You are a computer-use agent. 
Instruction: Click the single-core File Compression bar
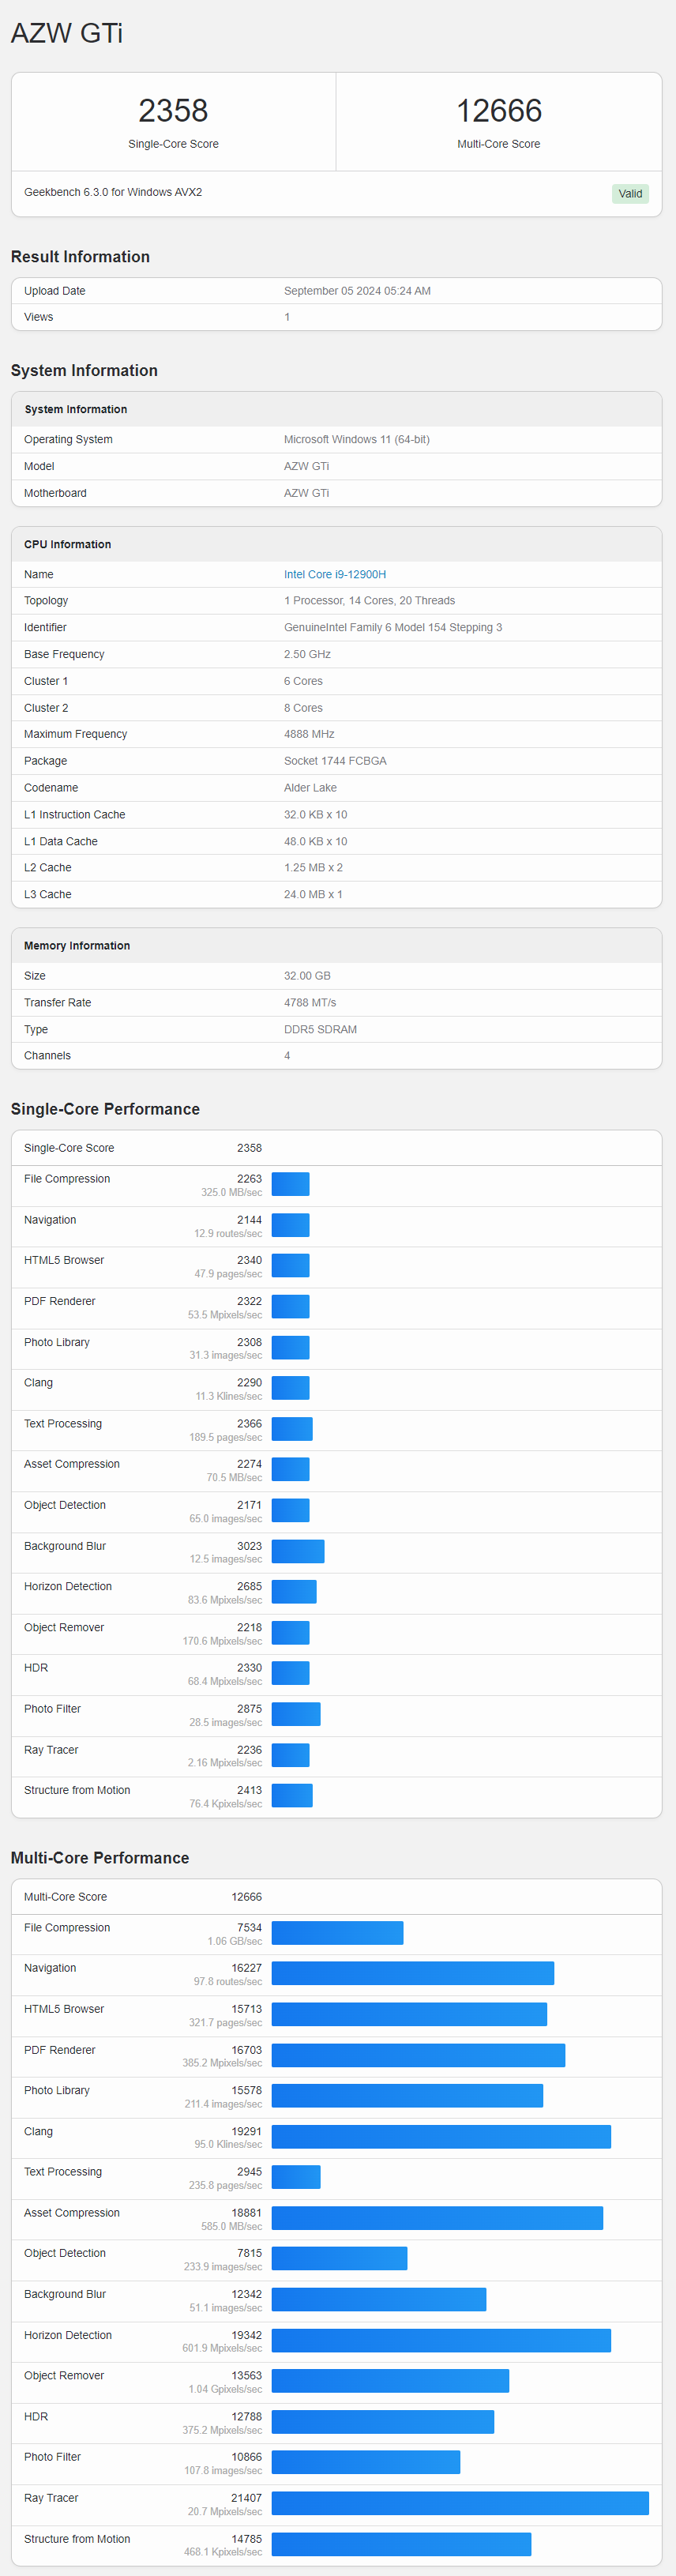pos(290,1184)
